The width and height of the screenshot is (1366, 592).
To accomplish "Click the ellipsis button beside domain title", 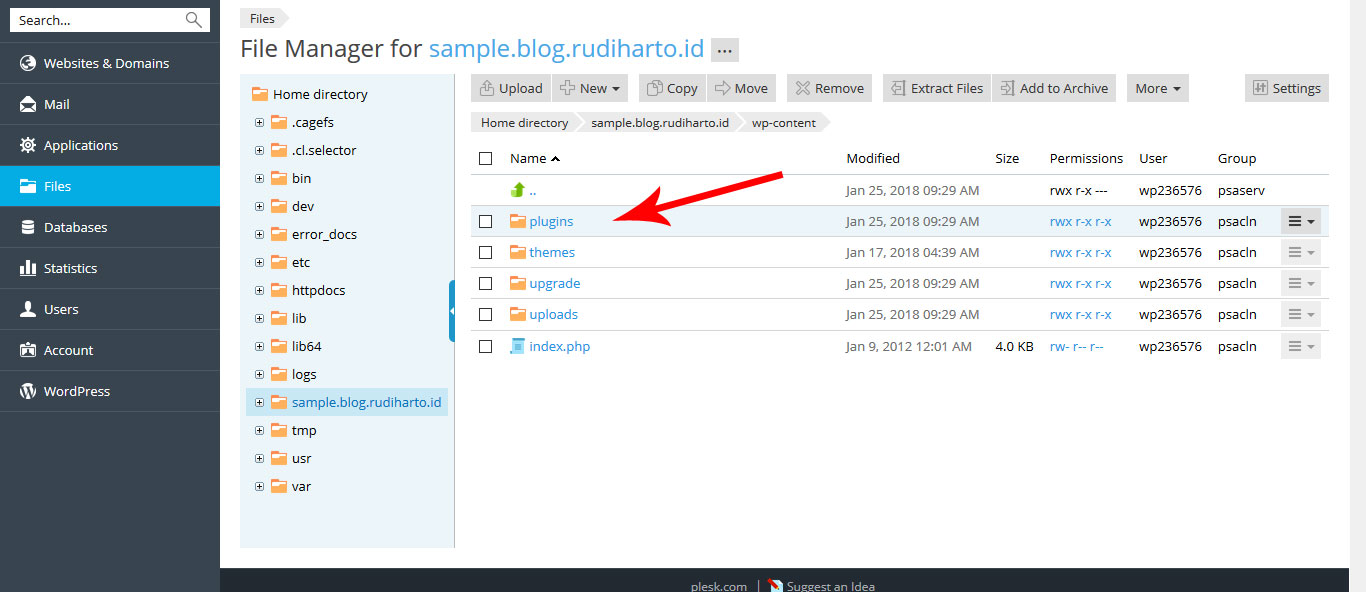I will pos(725,50).
